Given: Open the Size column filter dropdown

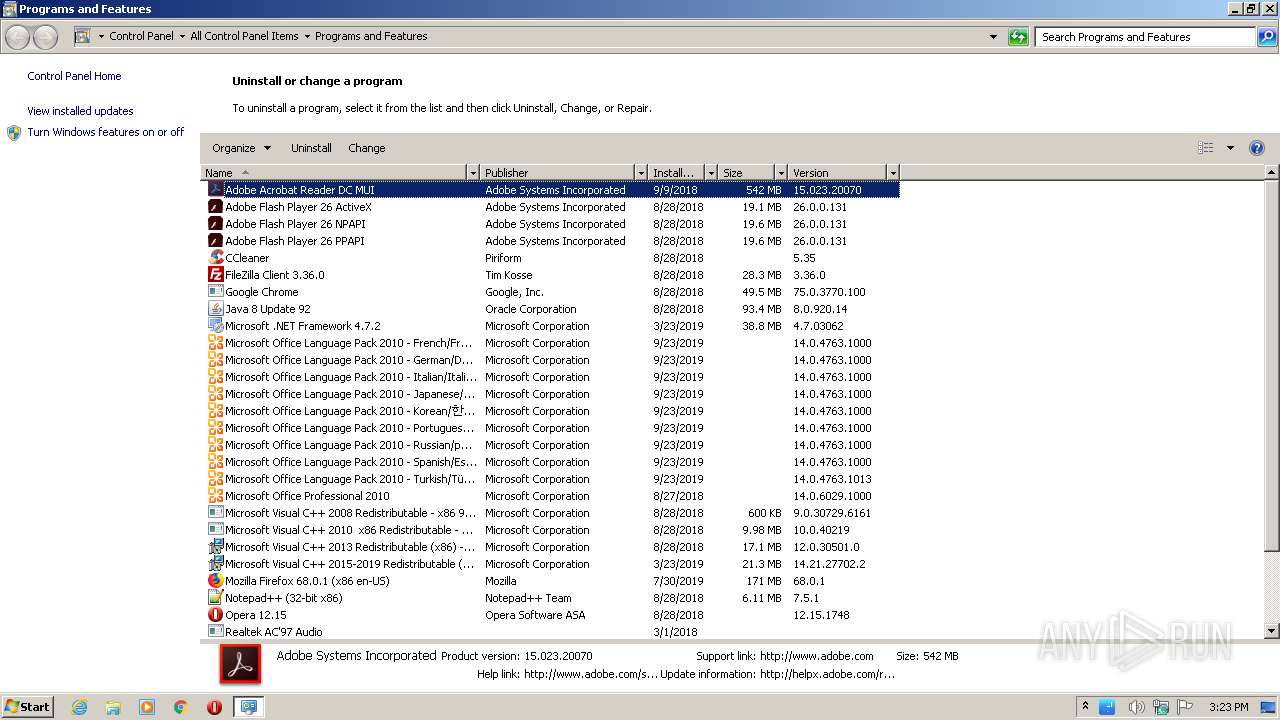Looking at the screenshot, I should [x=780, y=173].
